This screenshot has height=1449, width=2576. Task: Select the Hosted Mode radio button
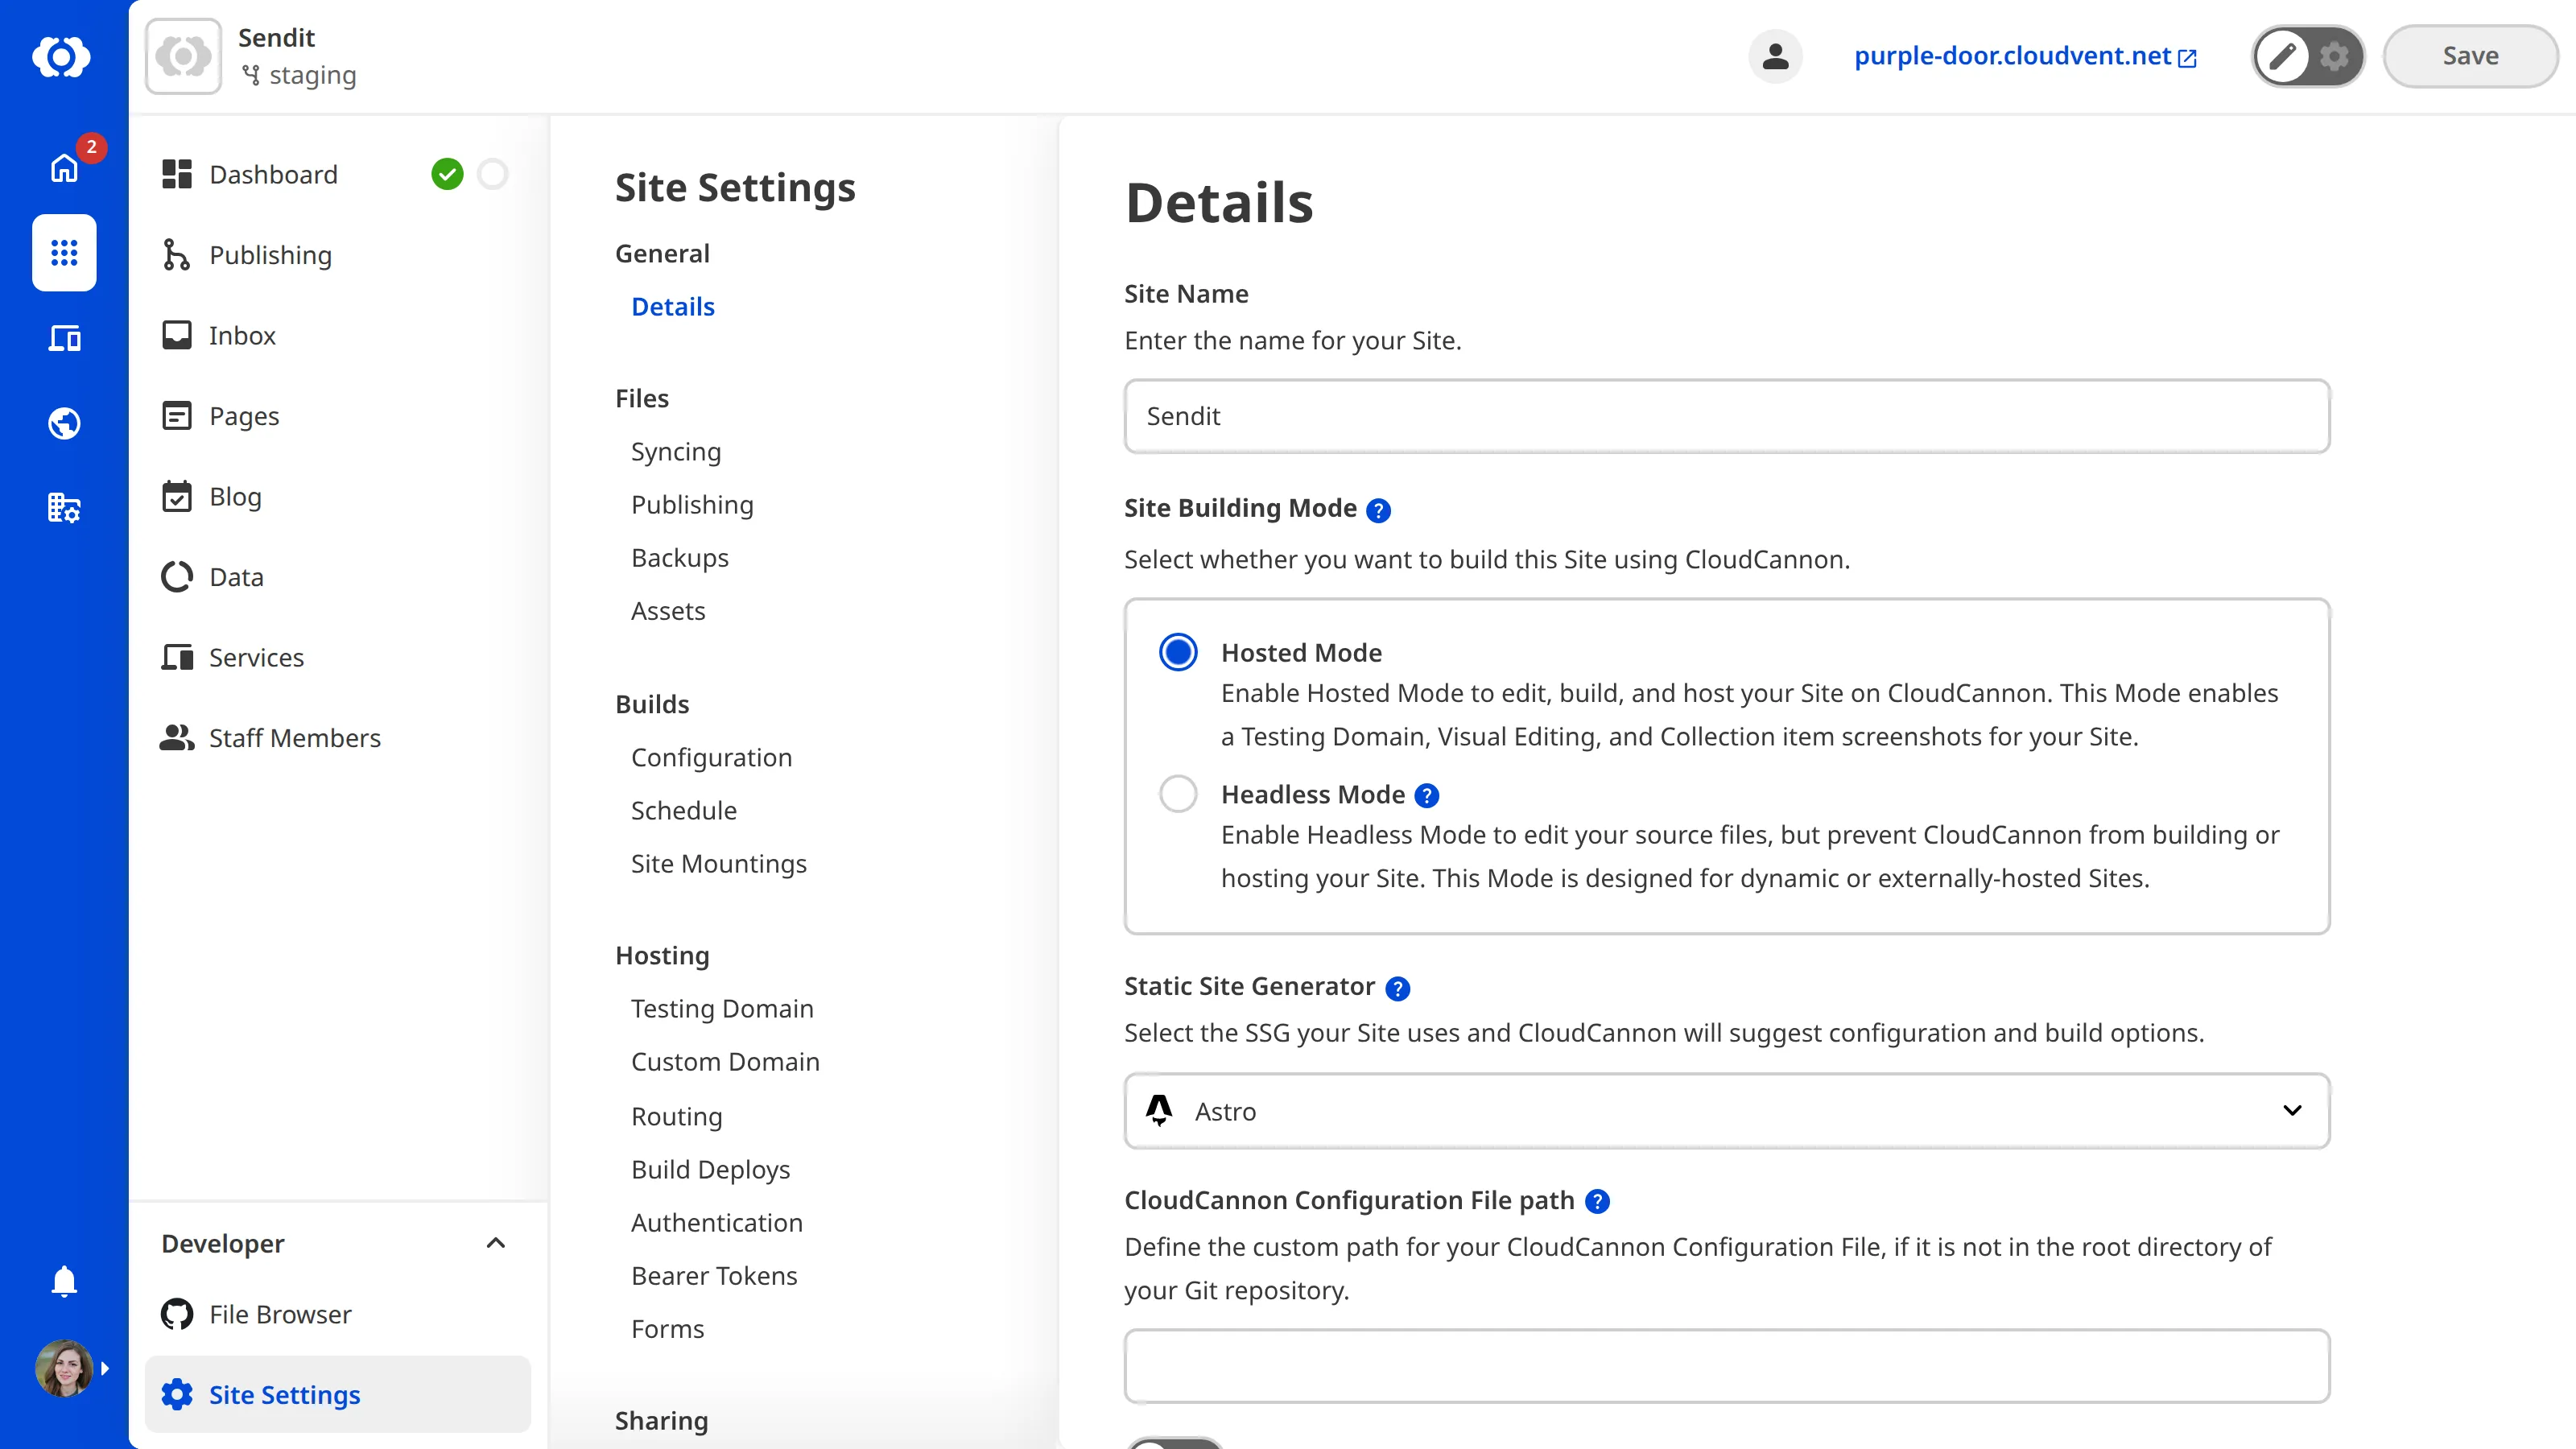click(x=1178, y=652)
